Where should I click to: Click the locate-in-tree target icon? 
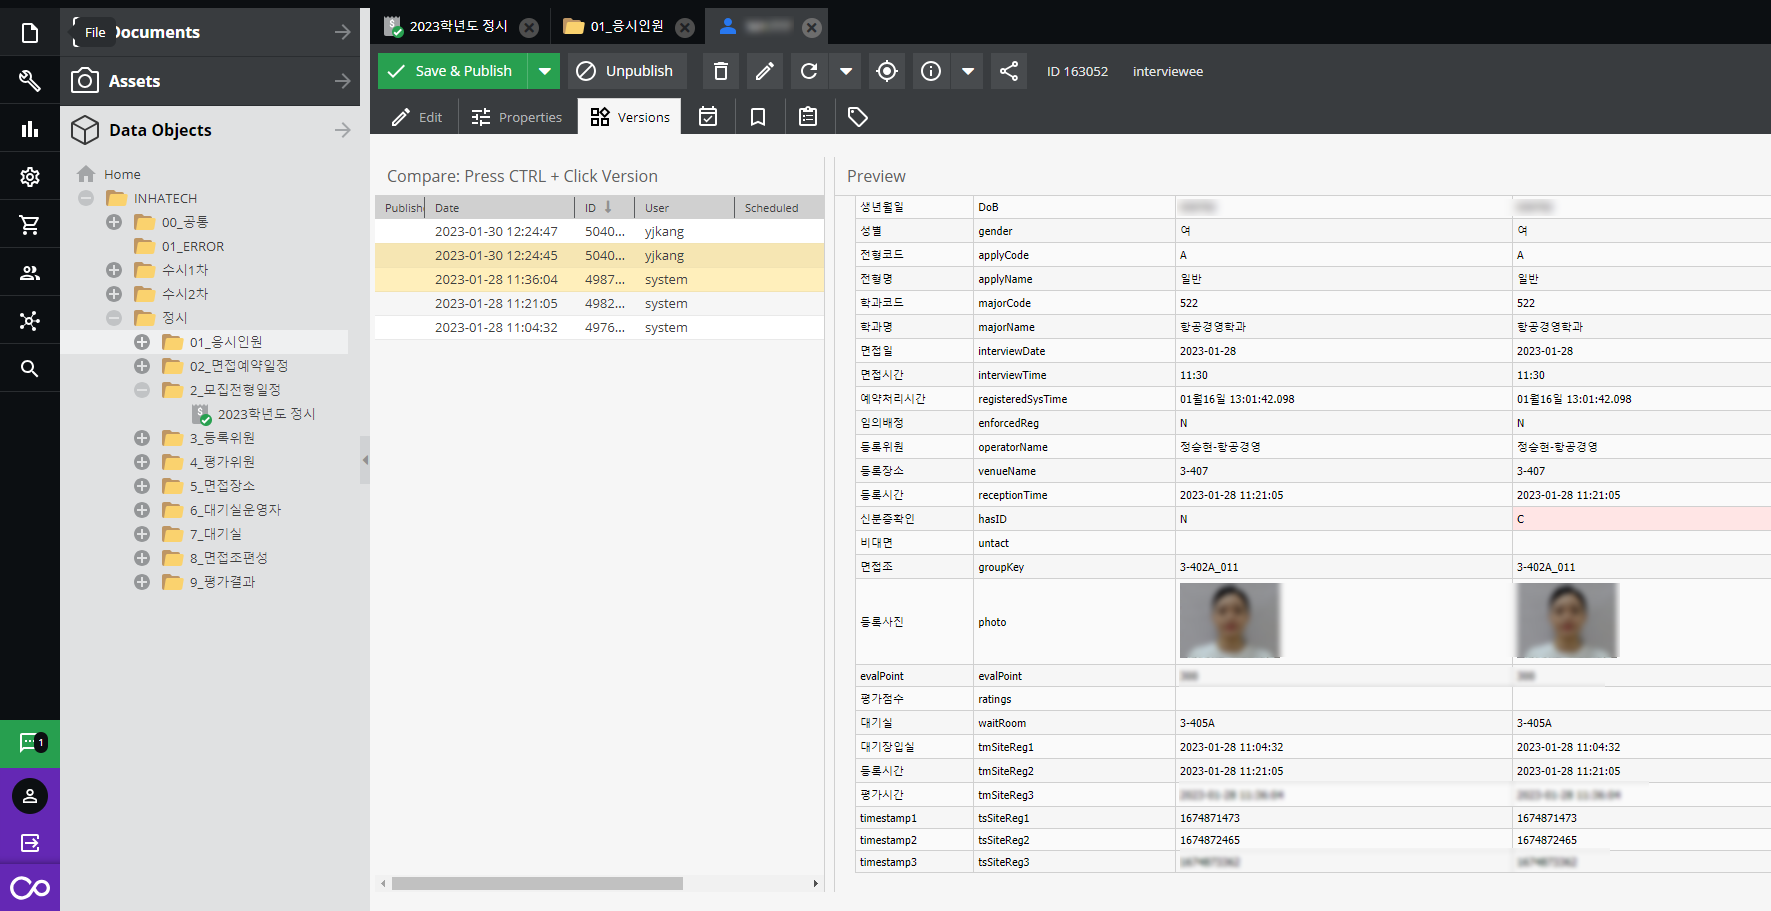click(886, 71)
